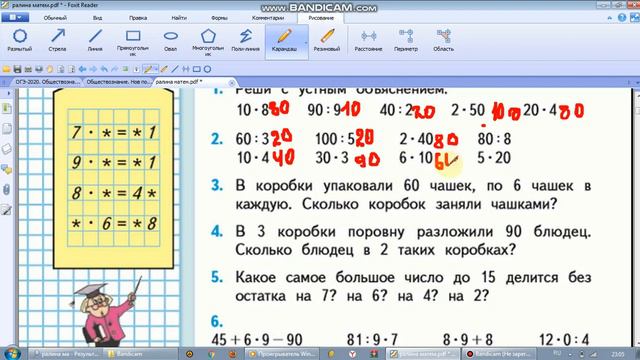This screenshot has width=640, height=360.
Task: Select the Distance (Расстояние) measure tool
Action: pyautogui.click(x=368, y=40)
